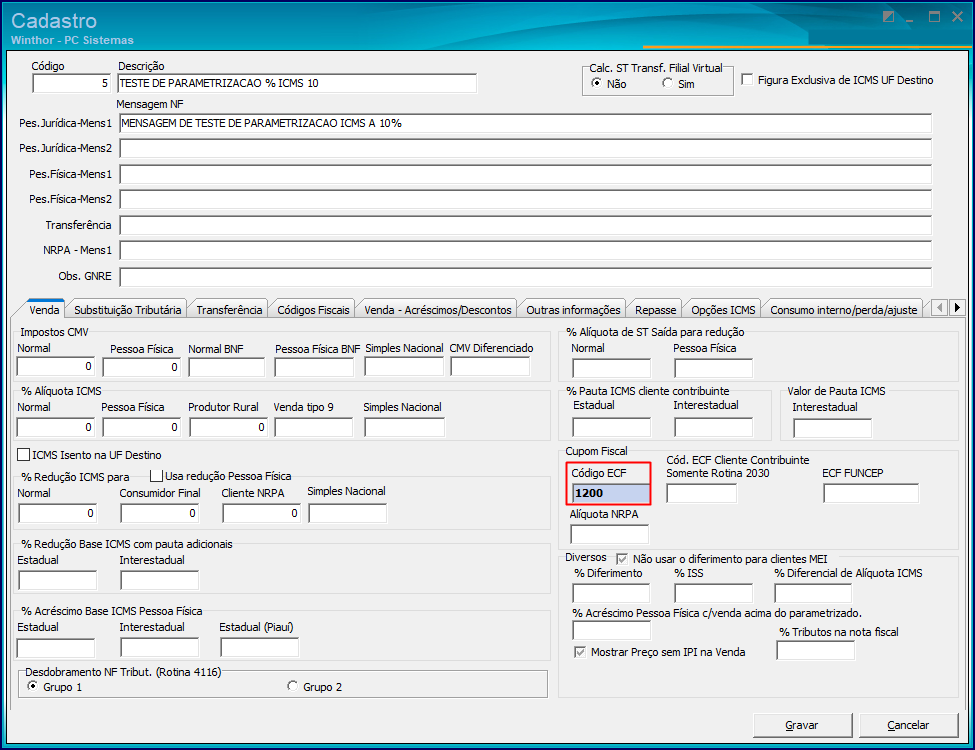Click the Pes.Física-Mens2 field
The width and height of the screenshot is (975, 750).
525,200
